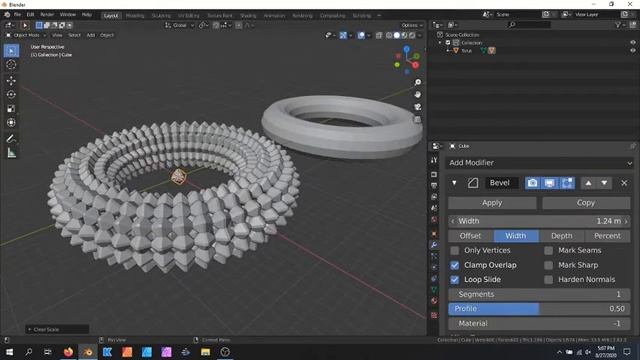Screen dimensions: 640x360
Task: Open the Modifier properties wrench tab
Action: pos(434,245)
